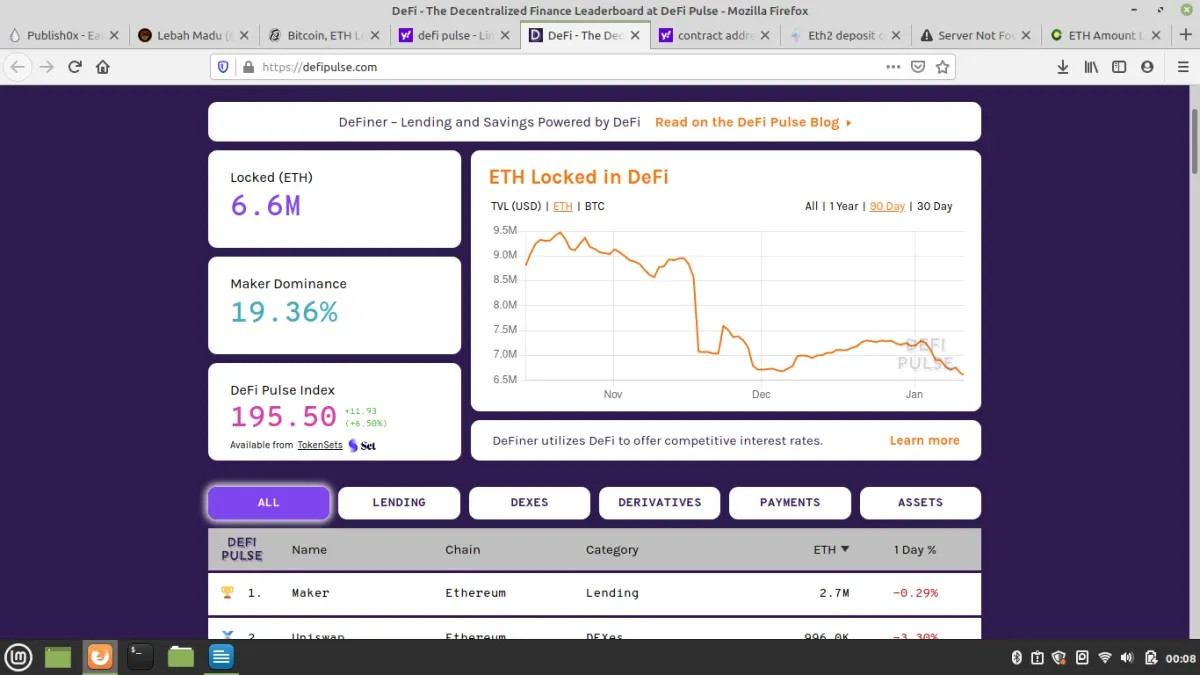Open the volume tray icon
This screenshot has width=1200, height=675.
click(x=1127, y=657)
